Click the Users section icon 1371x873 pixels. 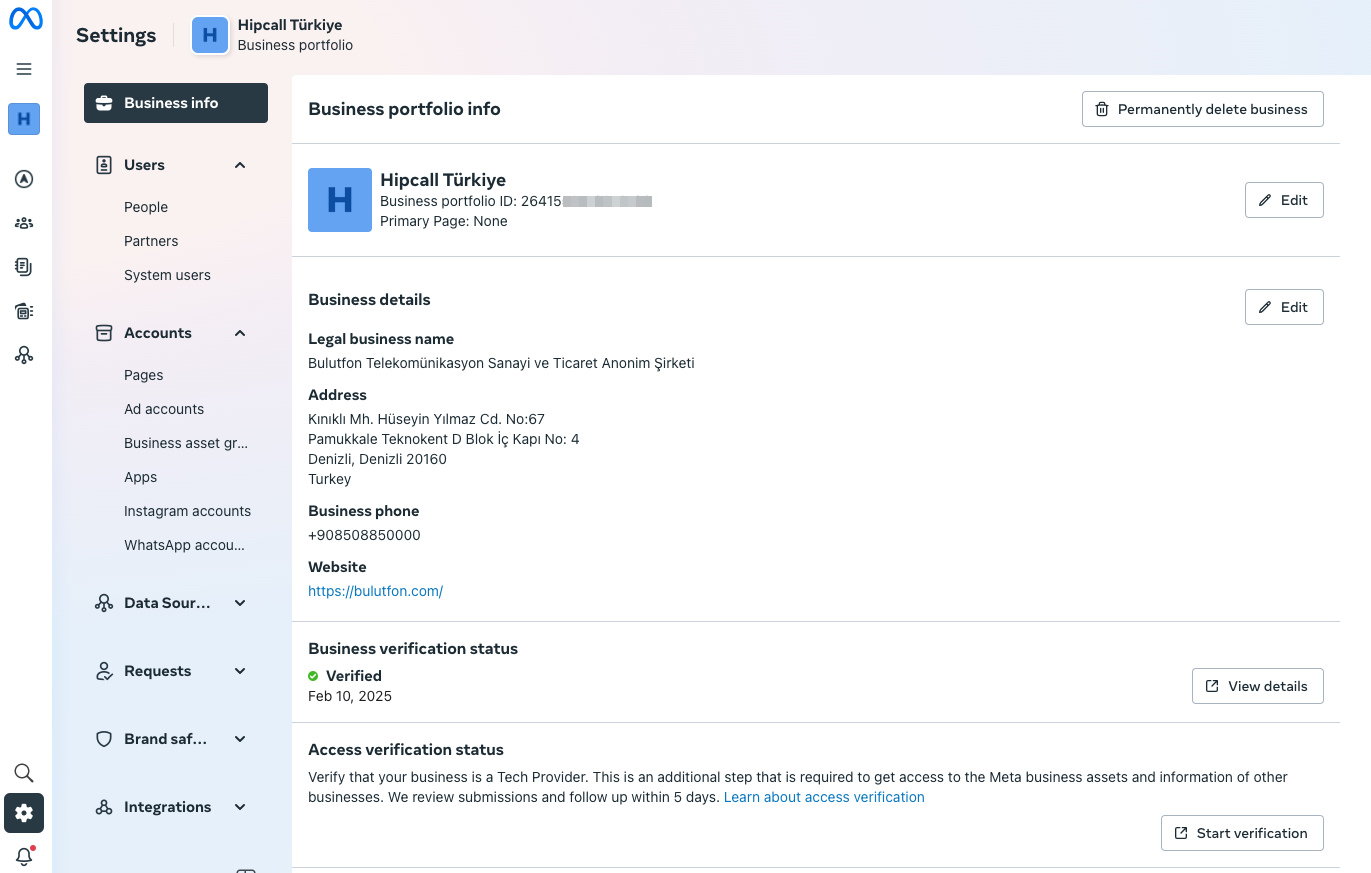click(x=103, y=165)
